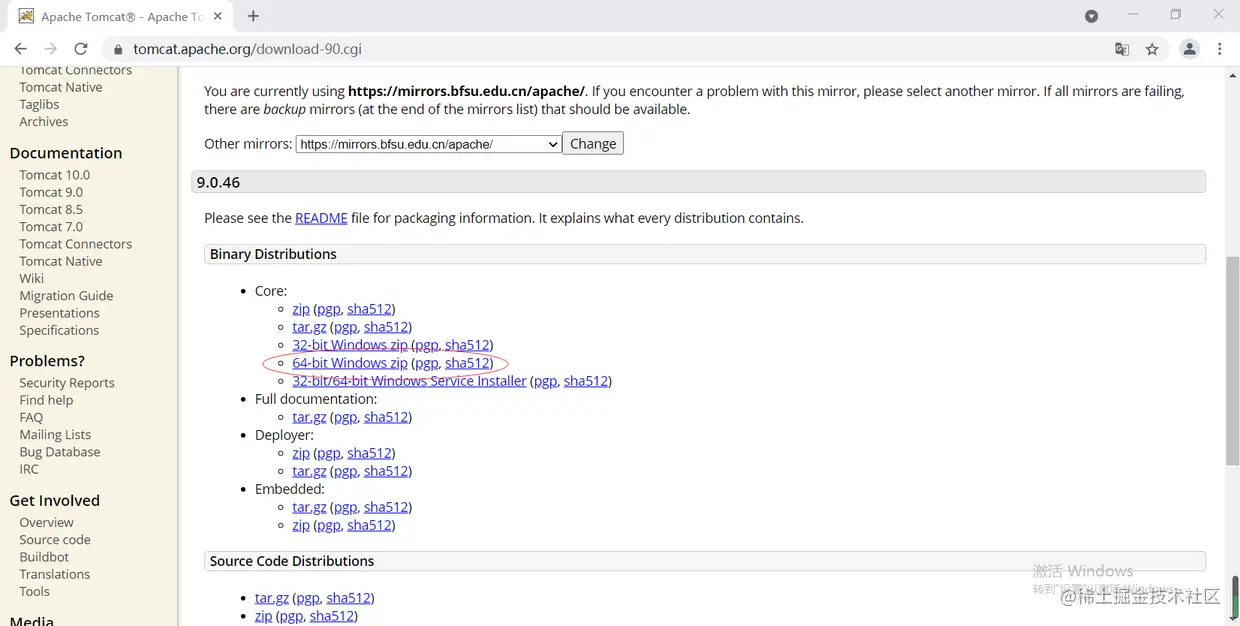Viewport: 1240px width, 626px height.
Task: Click the address bar URL
Action: tap(247, 49)
